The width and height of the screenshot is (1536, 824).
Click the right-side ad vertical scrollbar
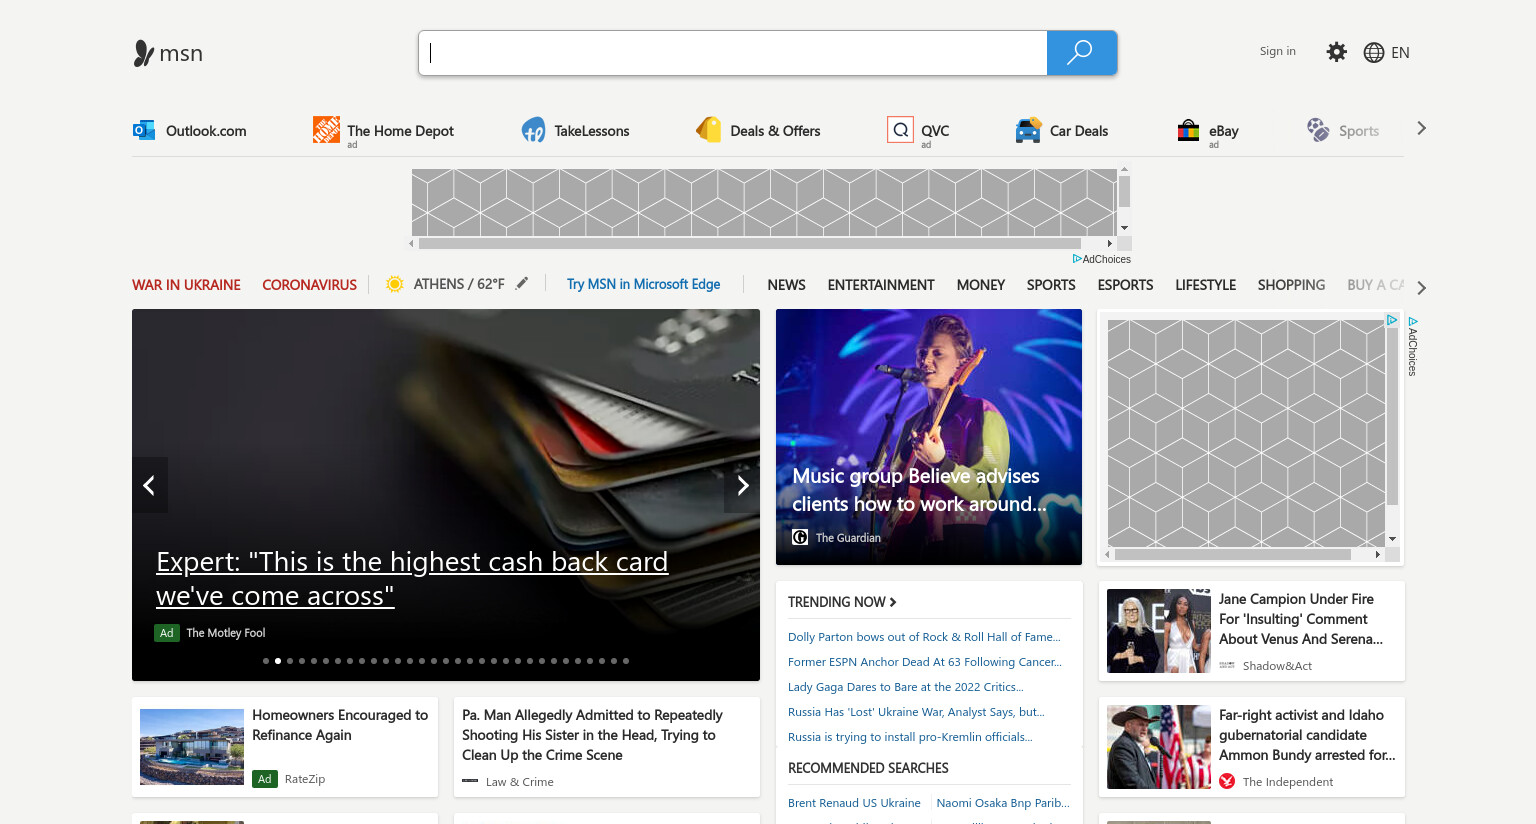1392,415
